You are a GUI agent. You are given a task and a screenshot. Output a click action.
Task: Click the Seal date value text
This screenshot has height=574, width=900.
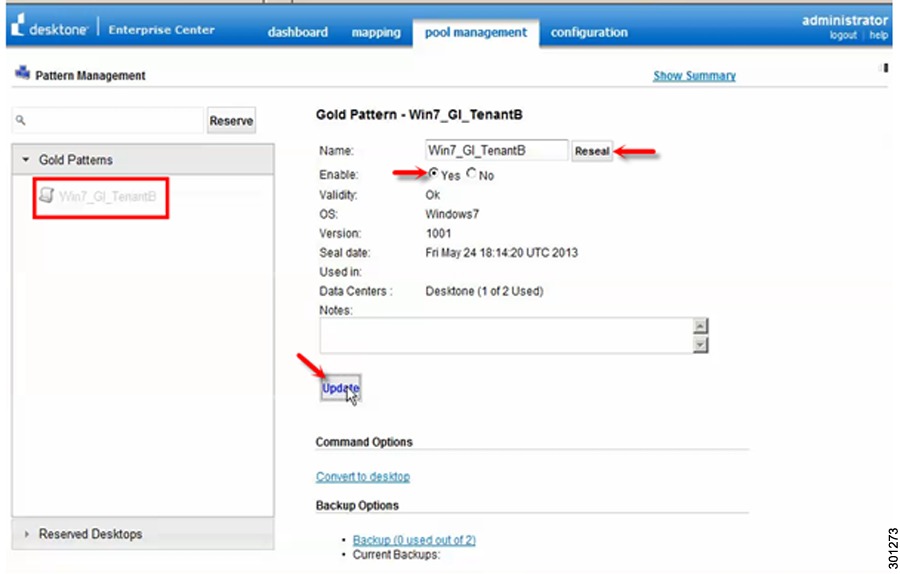point(501,253)
